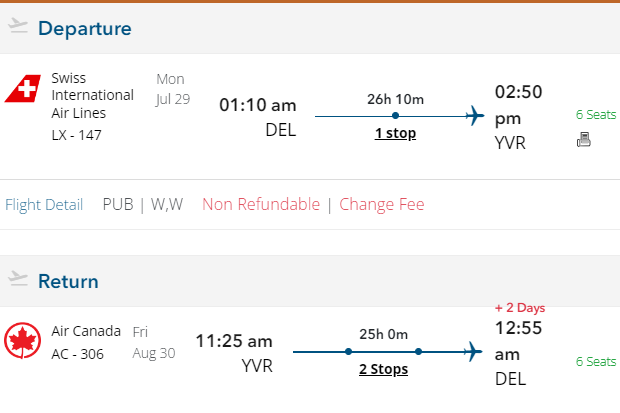Click the stop dot on departure route
Image resolution: width=620 pixels, height=413 pixels.
tap(396, 116)
